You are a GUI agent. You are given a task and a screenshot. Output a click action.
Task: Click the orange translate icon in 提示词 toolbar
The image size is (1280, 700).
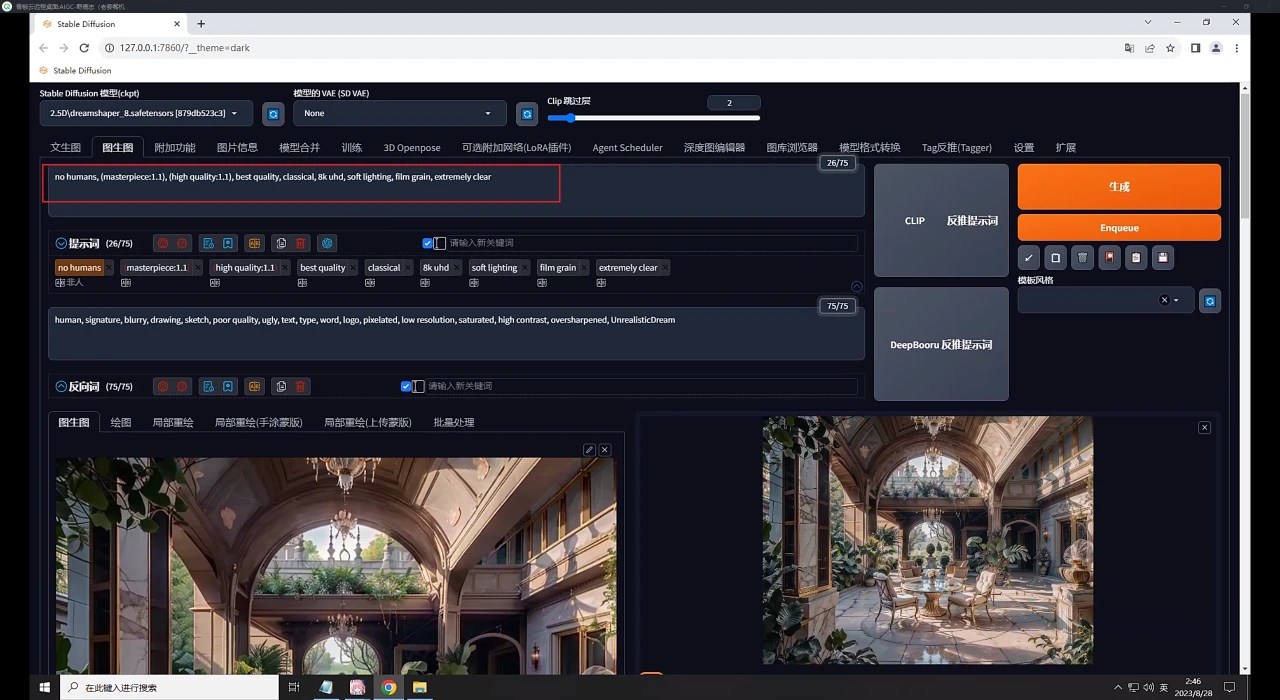click(x=254, y=243)
